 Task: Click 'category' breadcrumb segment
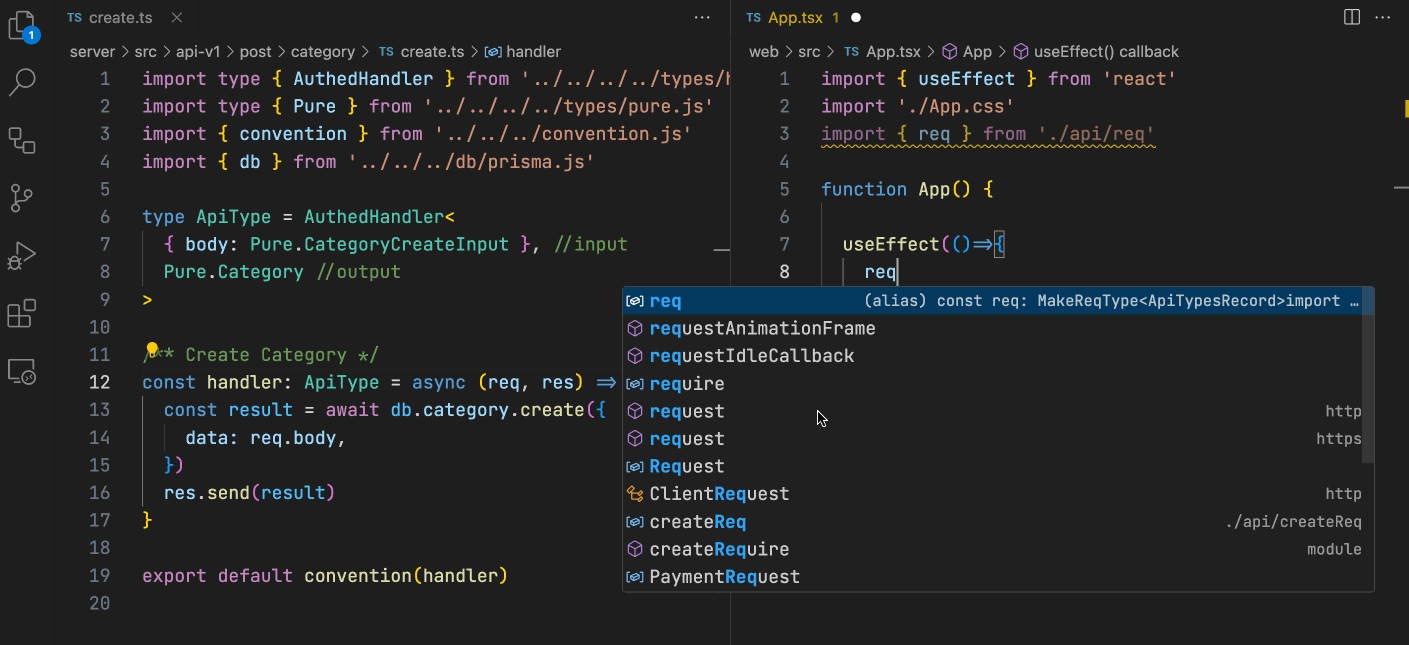point(323,52)
